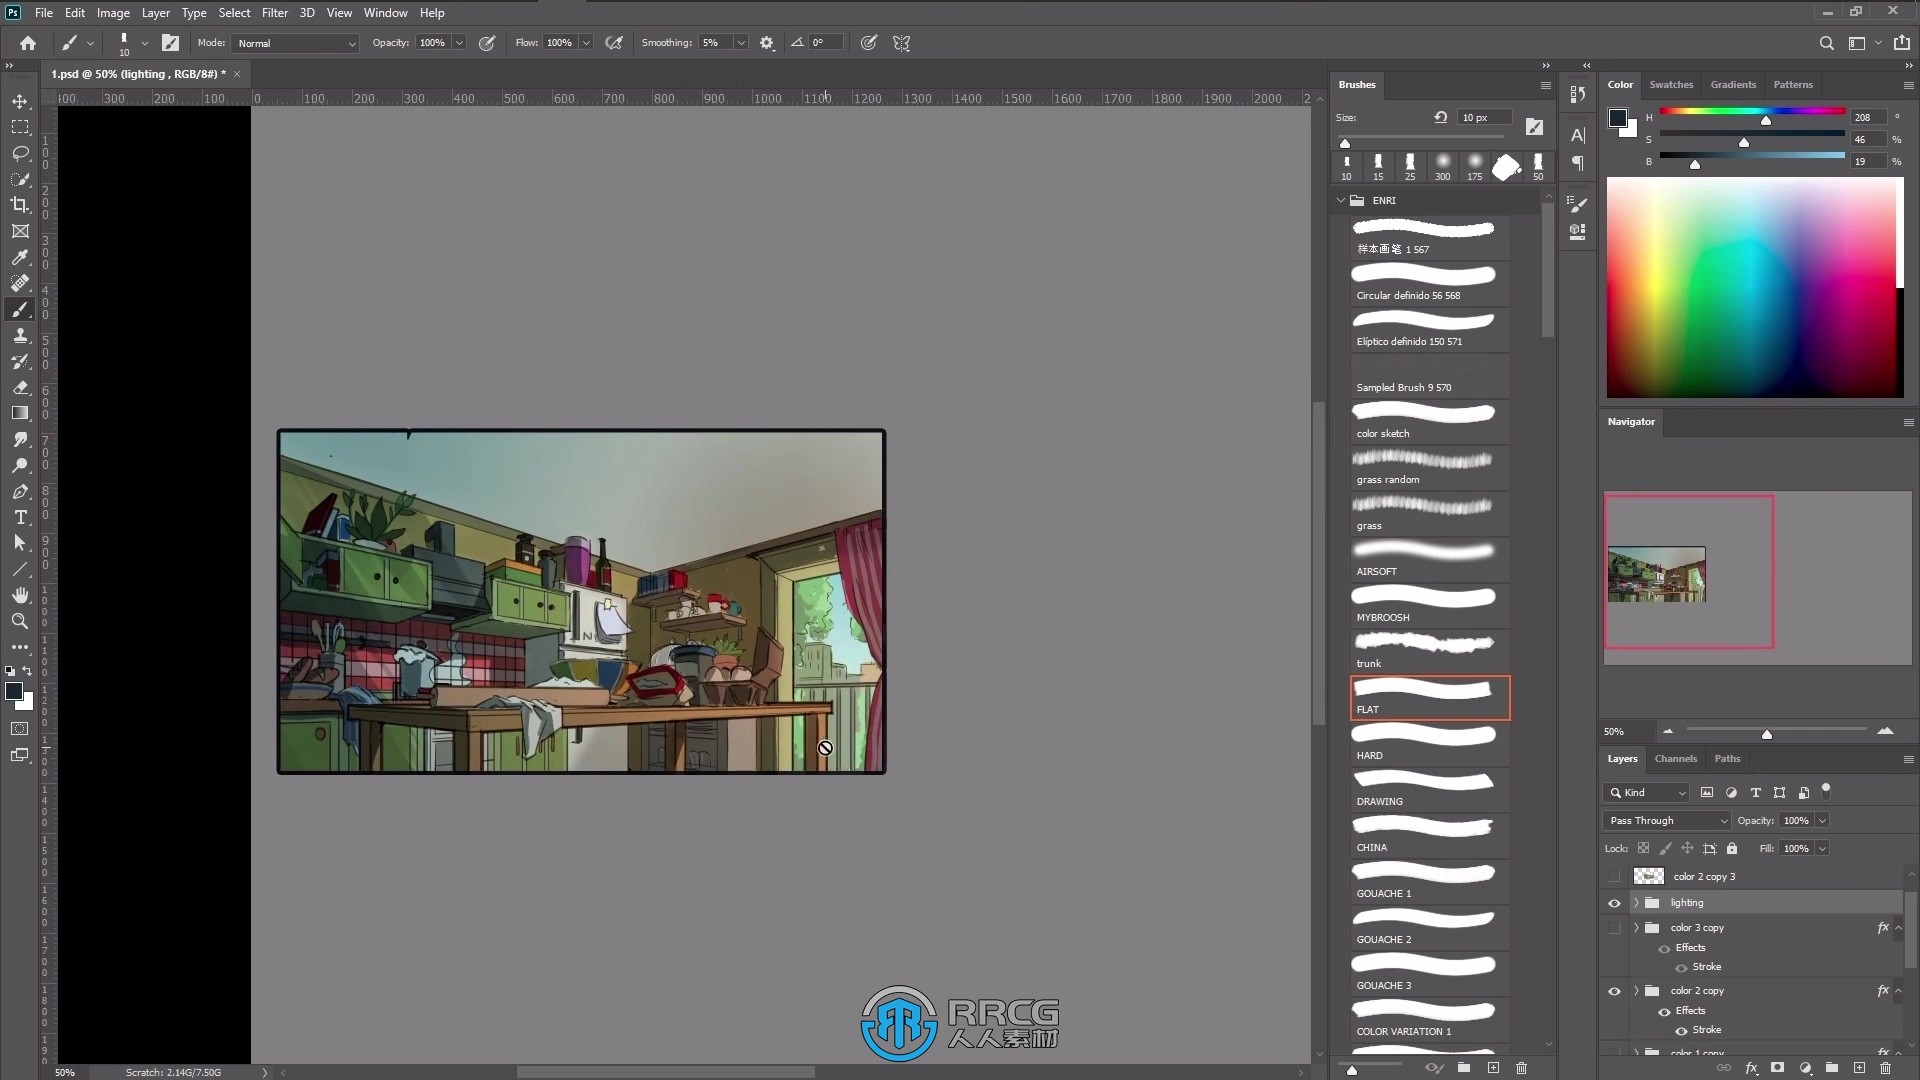
Task: Toggle Quick Mask mode
Action: (x=20, y=728)
